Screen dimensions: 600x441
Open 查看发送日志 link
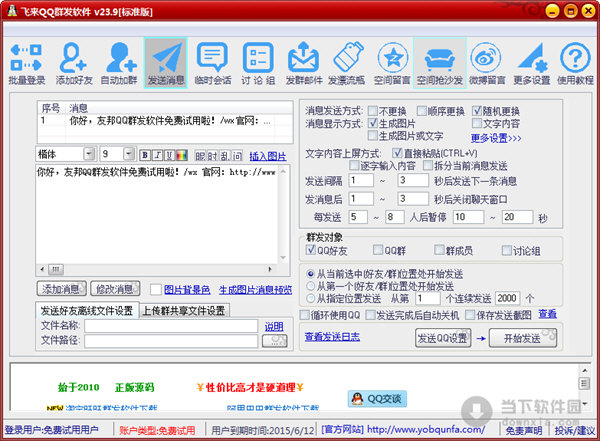(x=332, y=337)
